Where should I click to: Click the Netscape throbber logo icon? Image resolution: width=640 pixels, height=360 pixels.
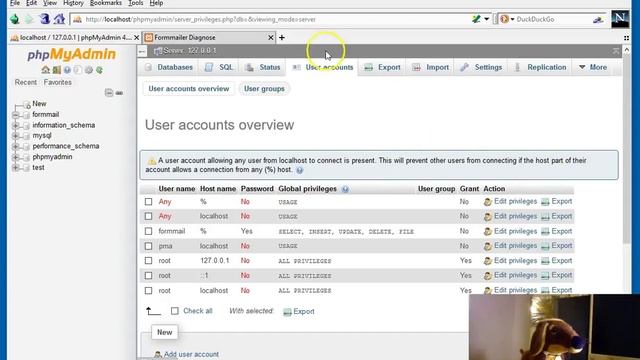click(620, 19)
